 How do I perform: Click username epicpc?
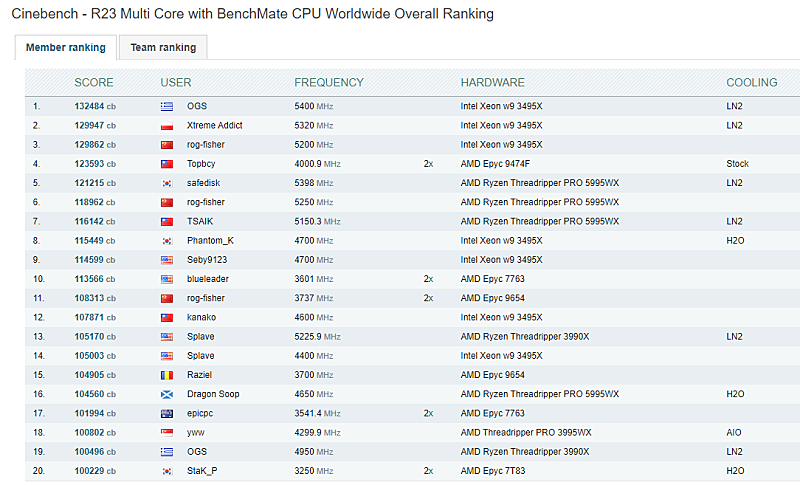[x=199, y=413]
